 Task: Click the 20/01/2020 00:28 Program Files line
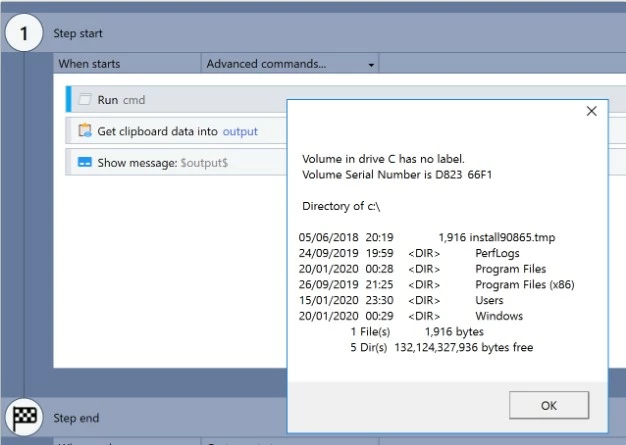pos(422,269)
